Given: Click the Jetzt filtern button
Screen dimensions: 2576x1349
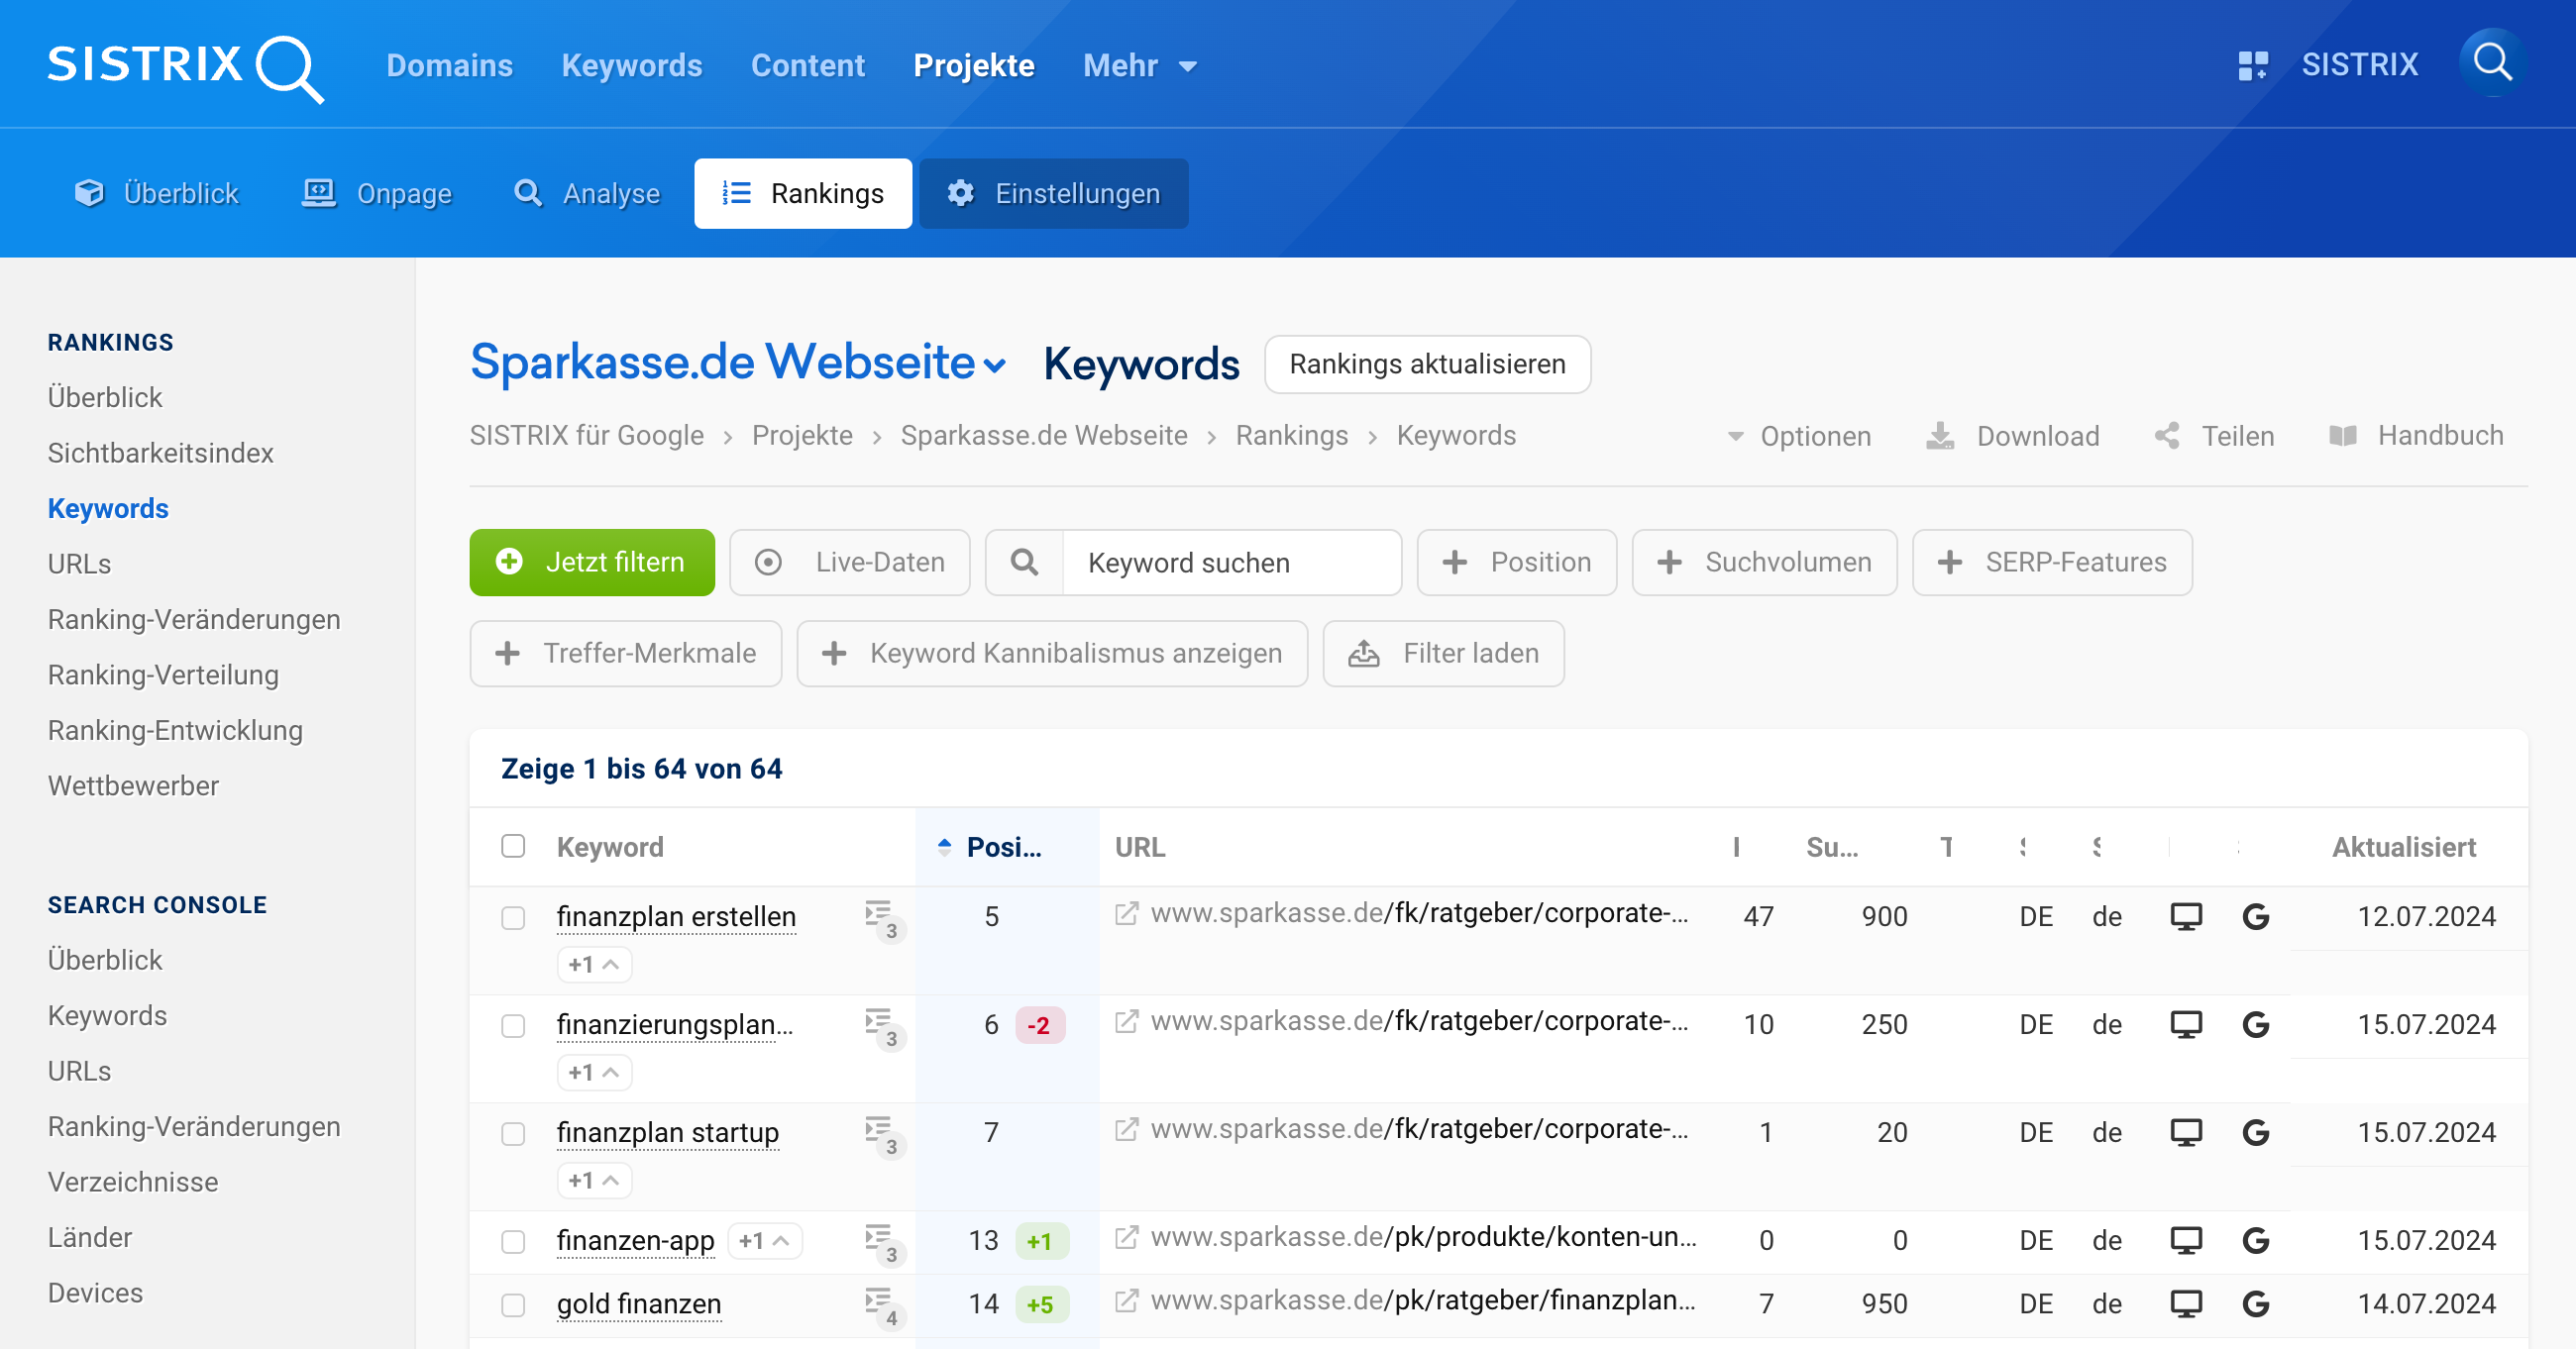Looking at the screenshot, I should coord(592,562).
